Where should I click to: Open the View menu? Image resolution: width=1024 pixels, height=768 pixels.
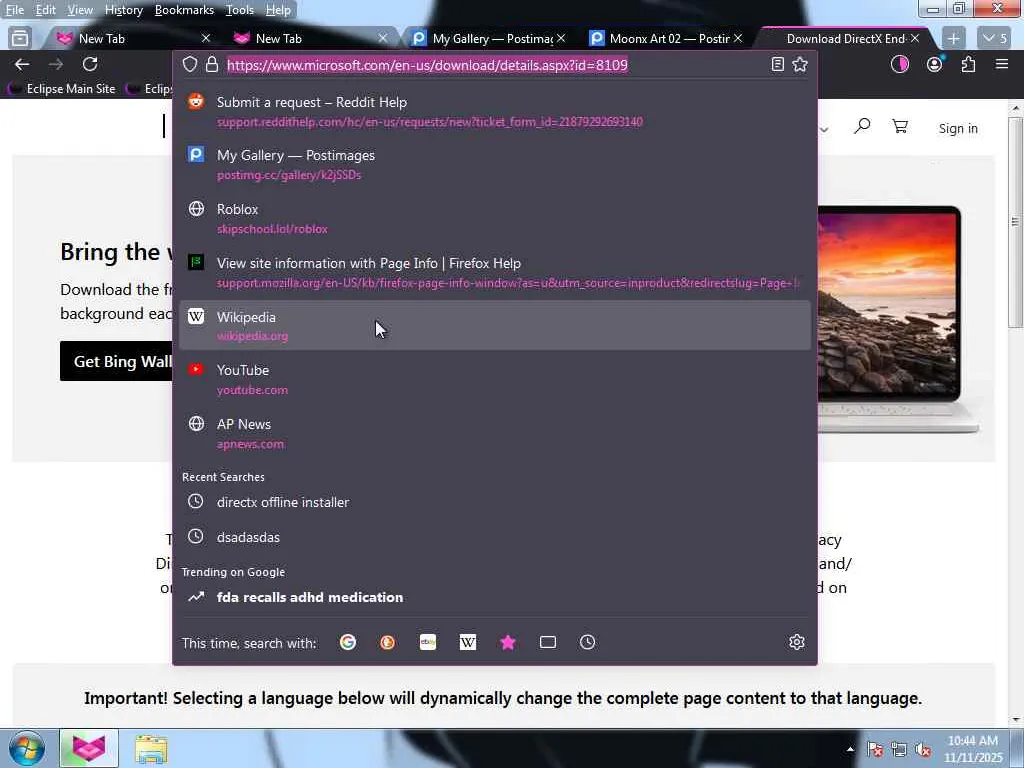(x=80, y=10)
